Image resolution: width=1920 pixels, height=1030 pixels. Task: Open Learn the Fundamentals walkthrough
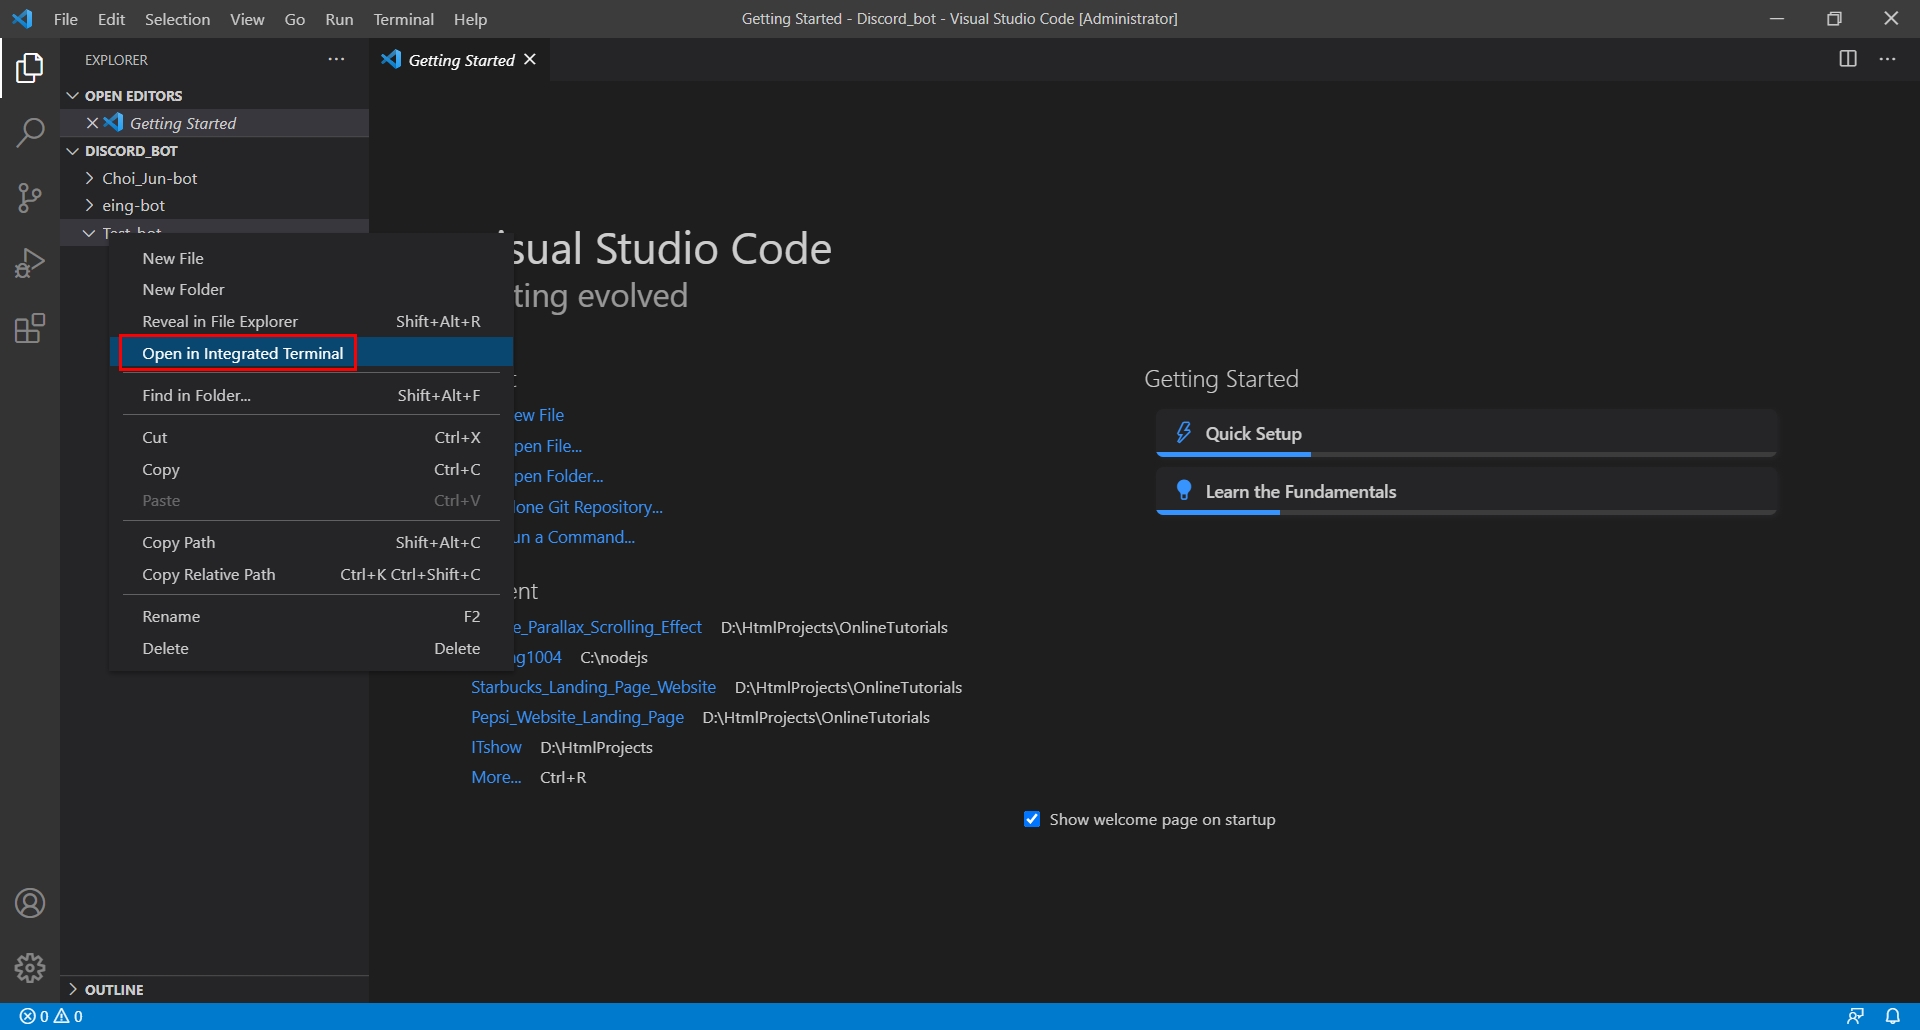[x=1466, y=491]
